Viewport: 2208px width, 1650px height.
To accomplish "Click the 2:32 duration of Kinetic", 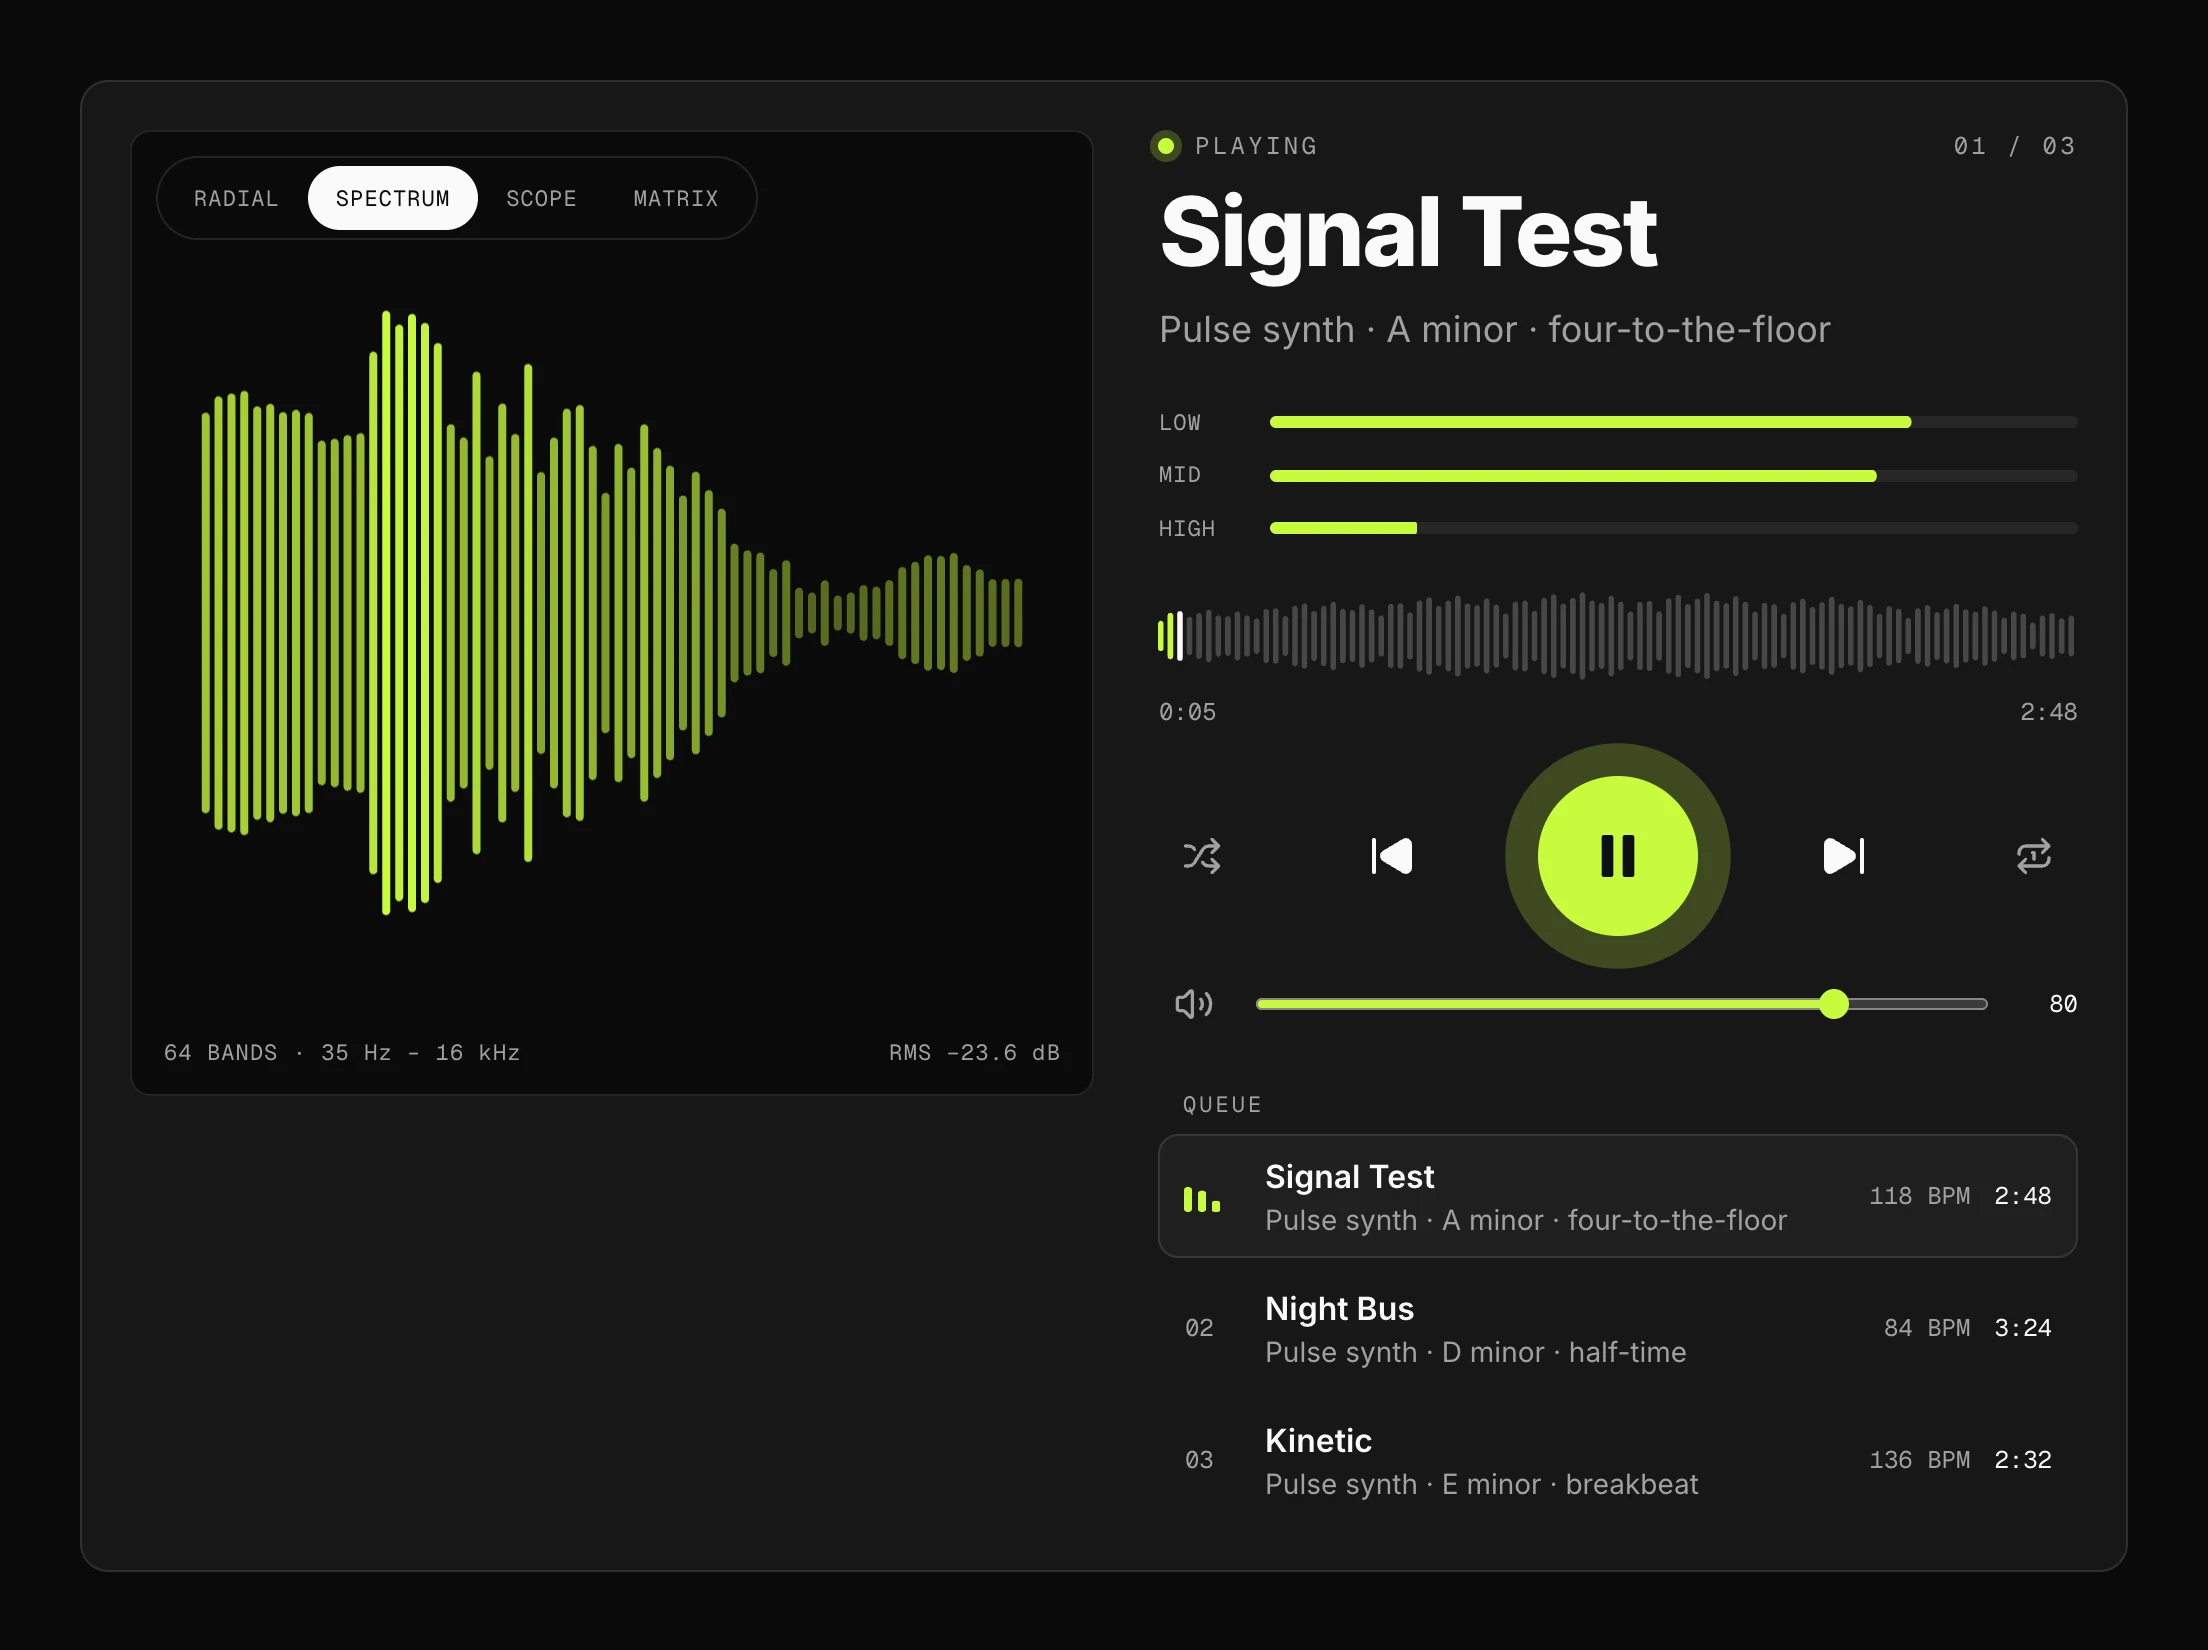I will click(x=2022, y=1460).
